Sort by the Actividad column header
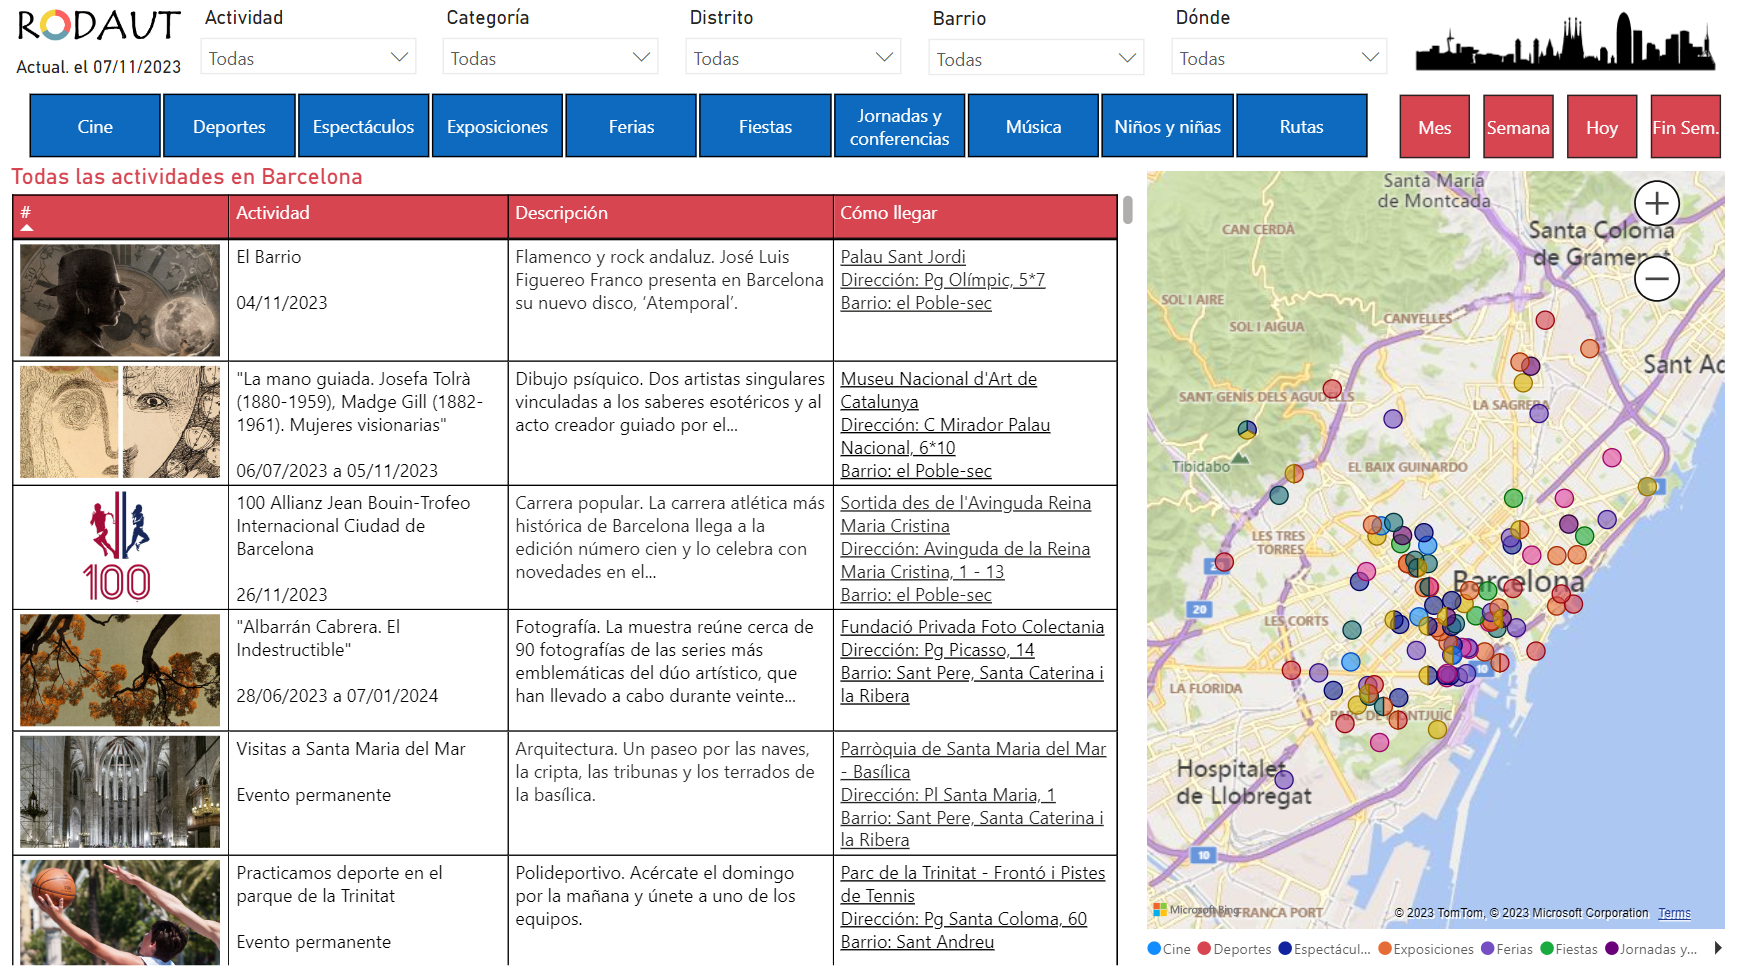This screenshot has height=968, width=1741. [x=368, y=215]
